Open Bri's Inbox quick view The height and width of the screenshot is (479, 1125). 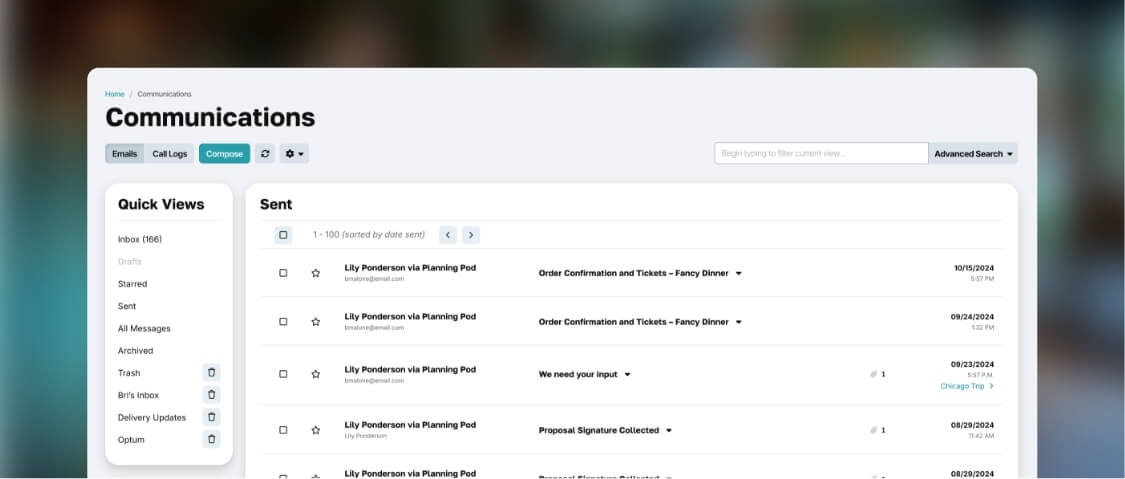coord(138,395)
